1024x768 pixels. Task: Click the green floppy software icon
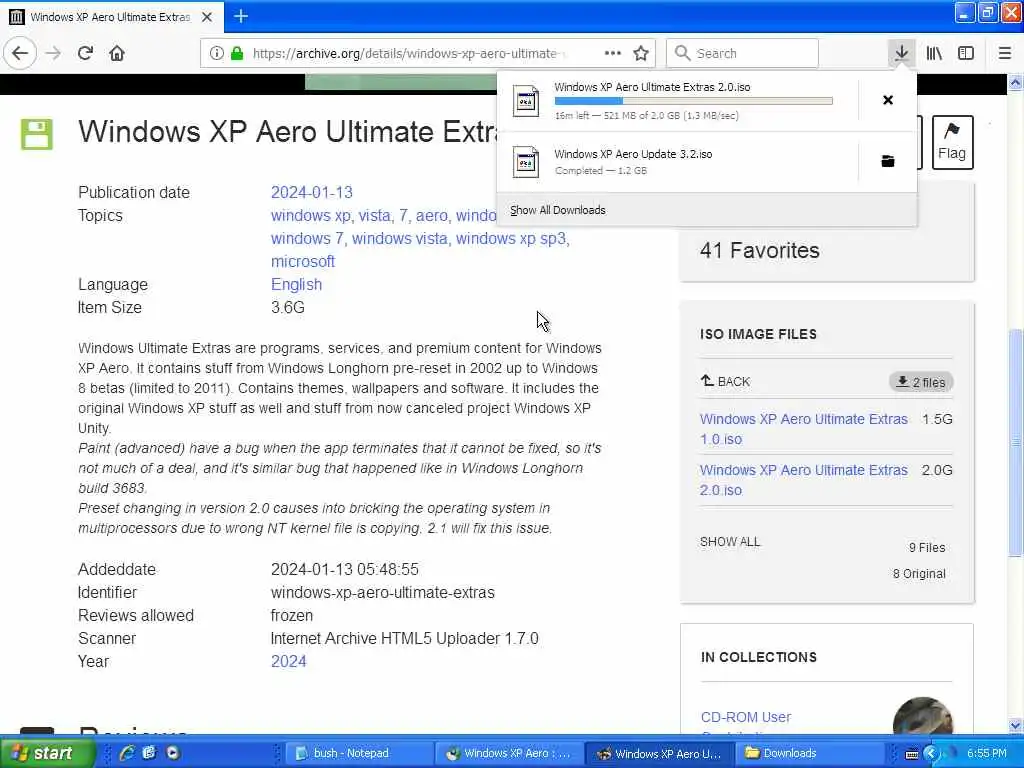37,135
